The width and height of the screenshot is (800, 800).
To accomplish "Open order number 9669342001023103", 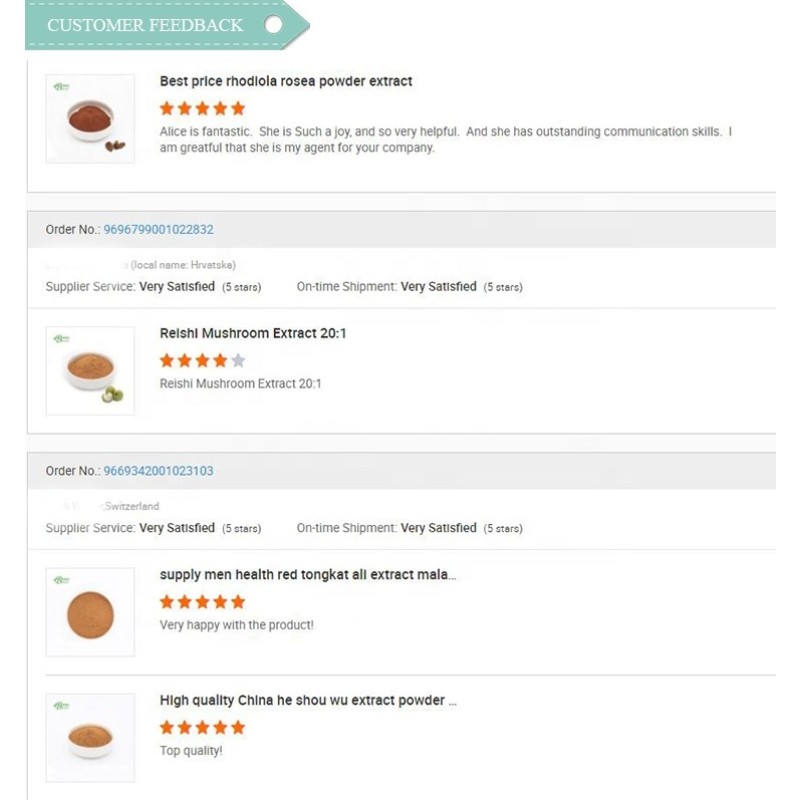I will 158,470.
